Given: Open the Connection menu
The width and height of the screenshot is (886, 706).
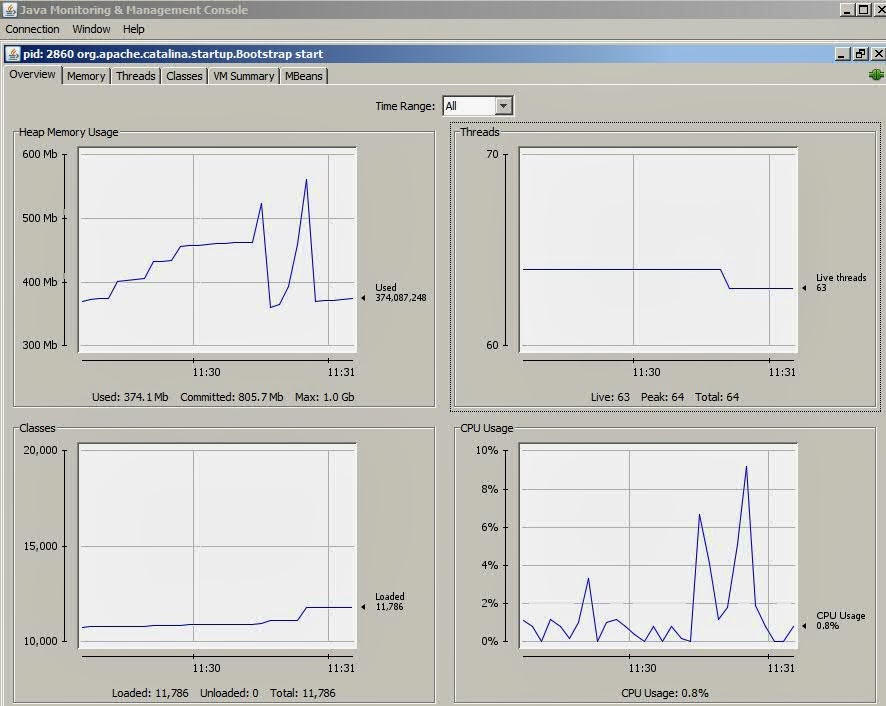Looking at the screenshot, I should coord(32,29).
